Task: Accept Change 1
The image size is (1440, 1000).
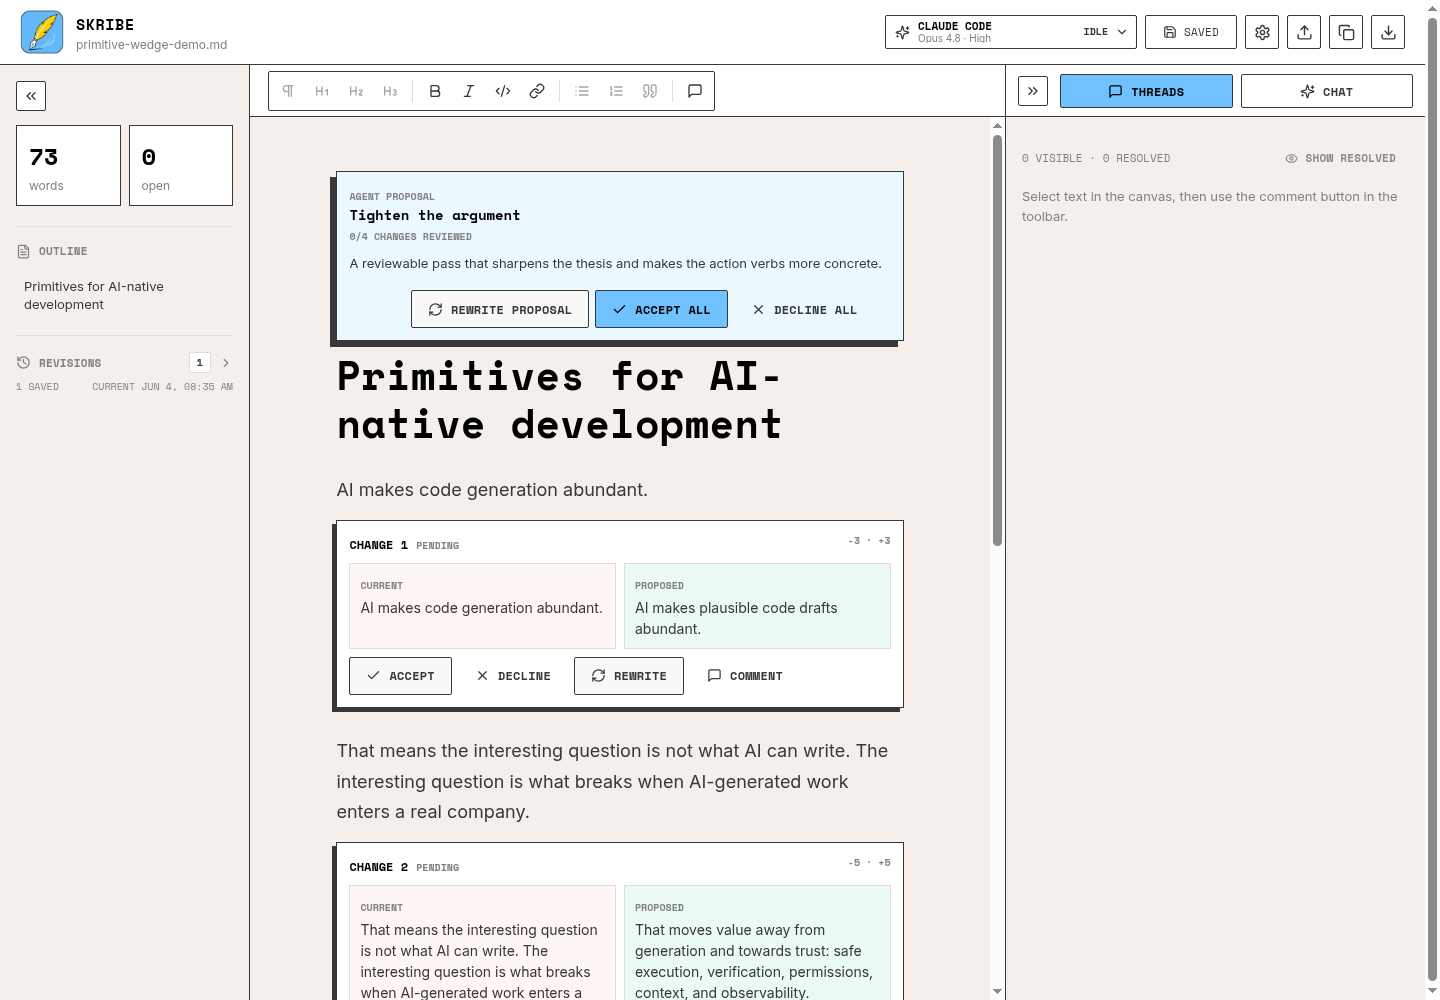Action: (400, 676)
